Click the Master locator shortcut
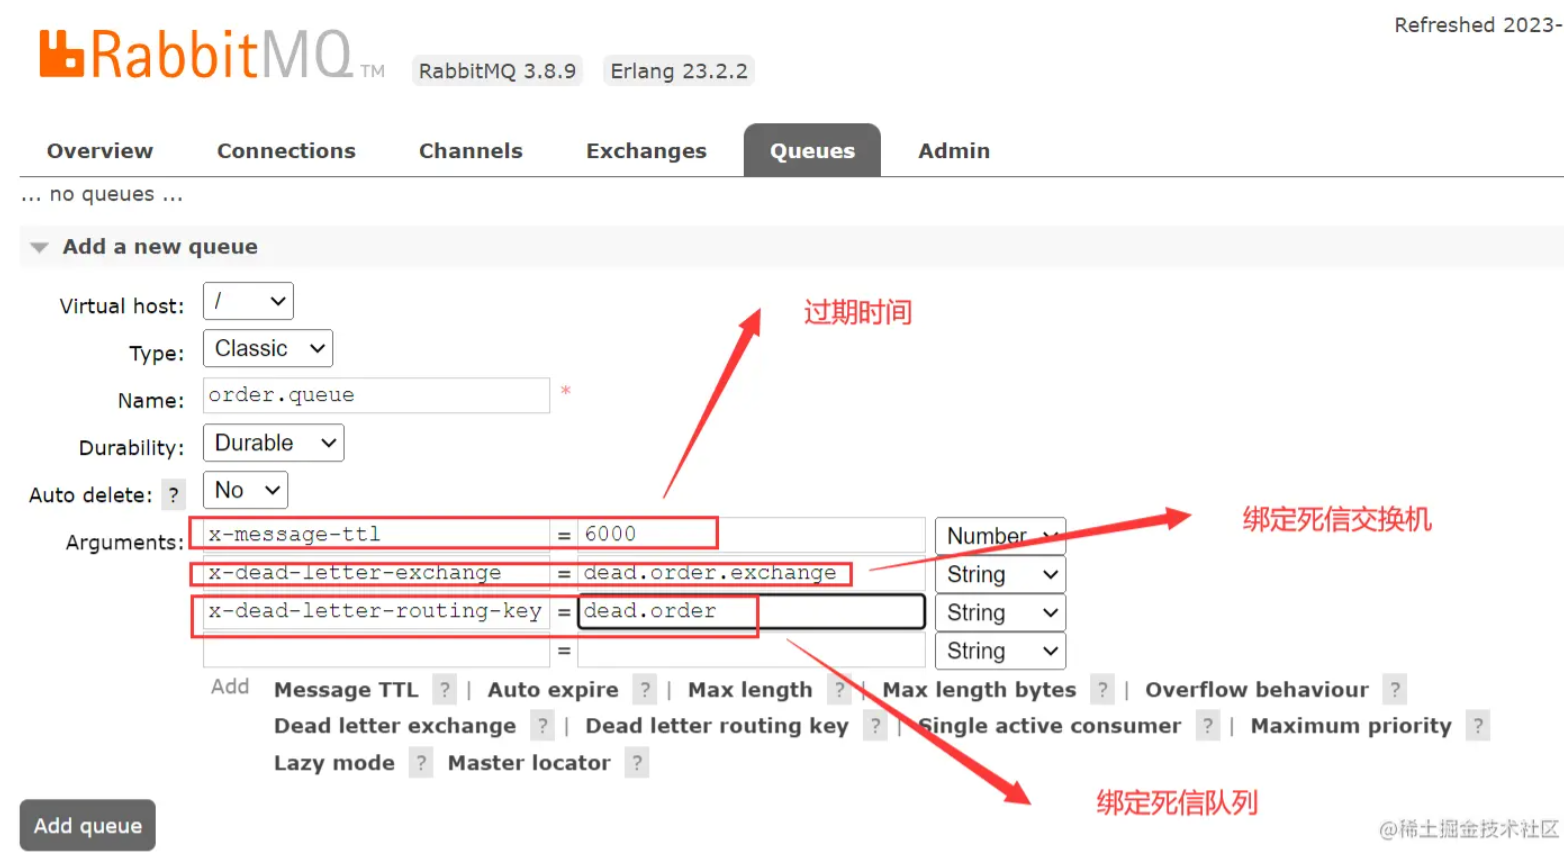The height and width of the screenshot is (857, 1564). coord(529,763)
